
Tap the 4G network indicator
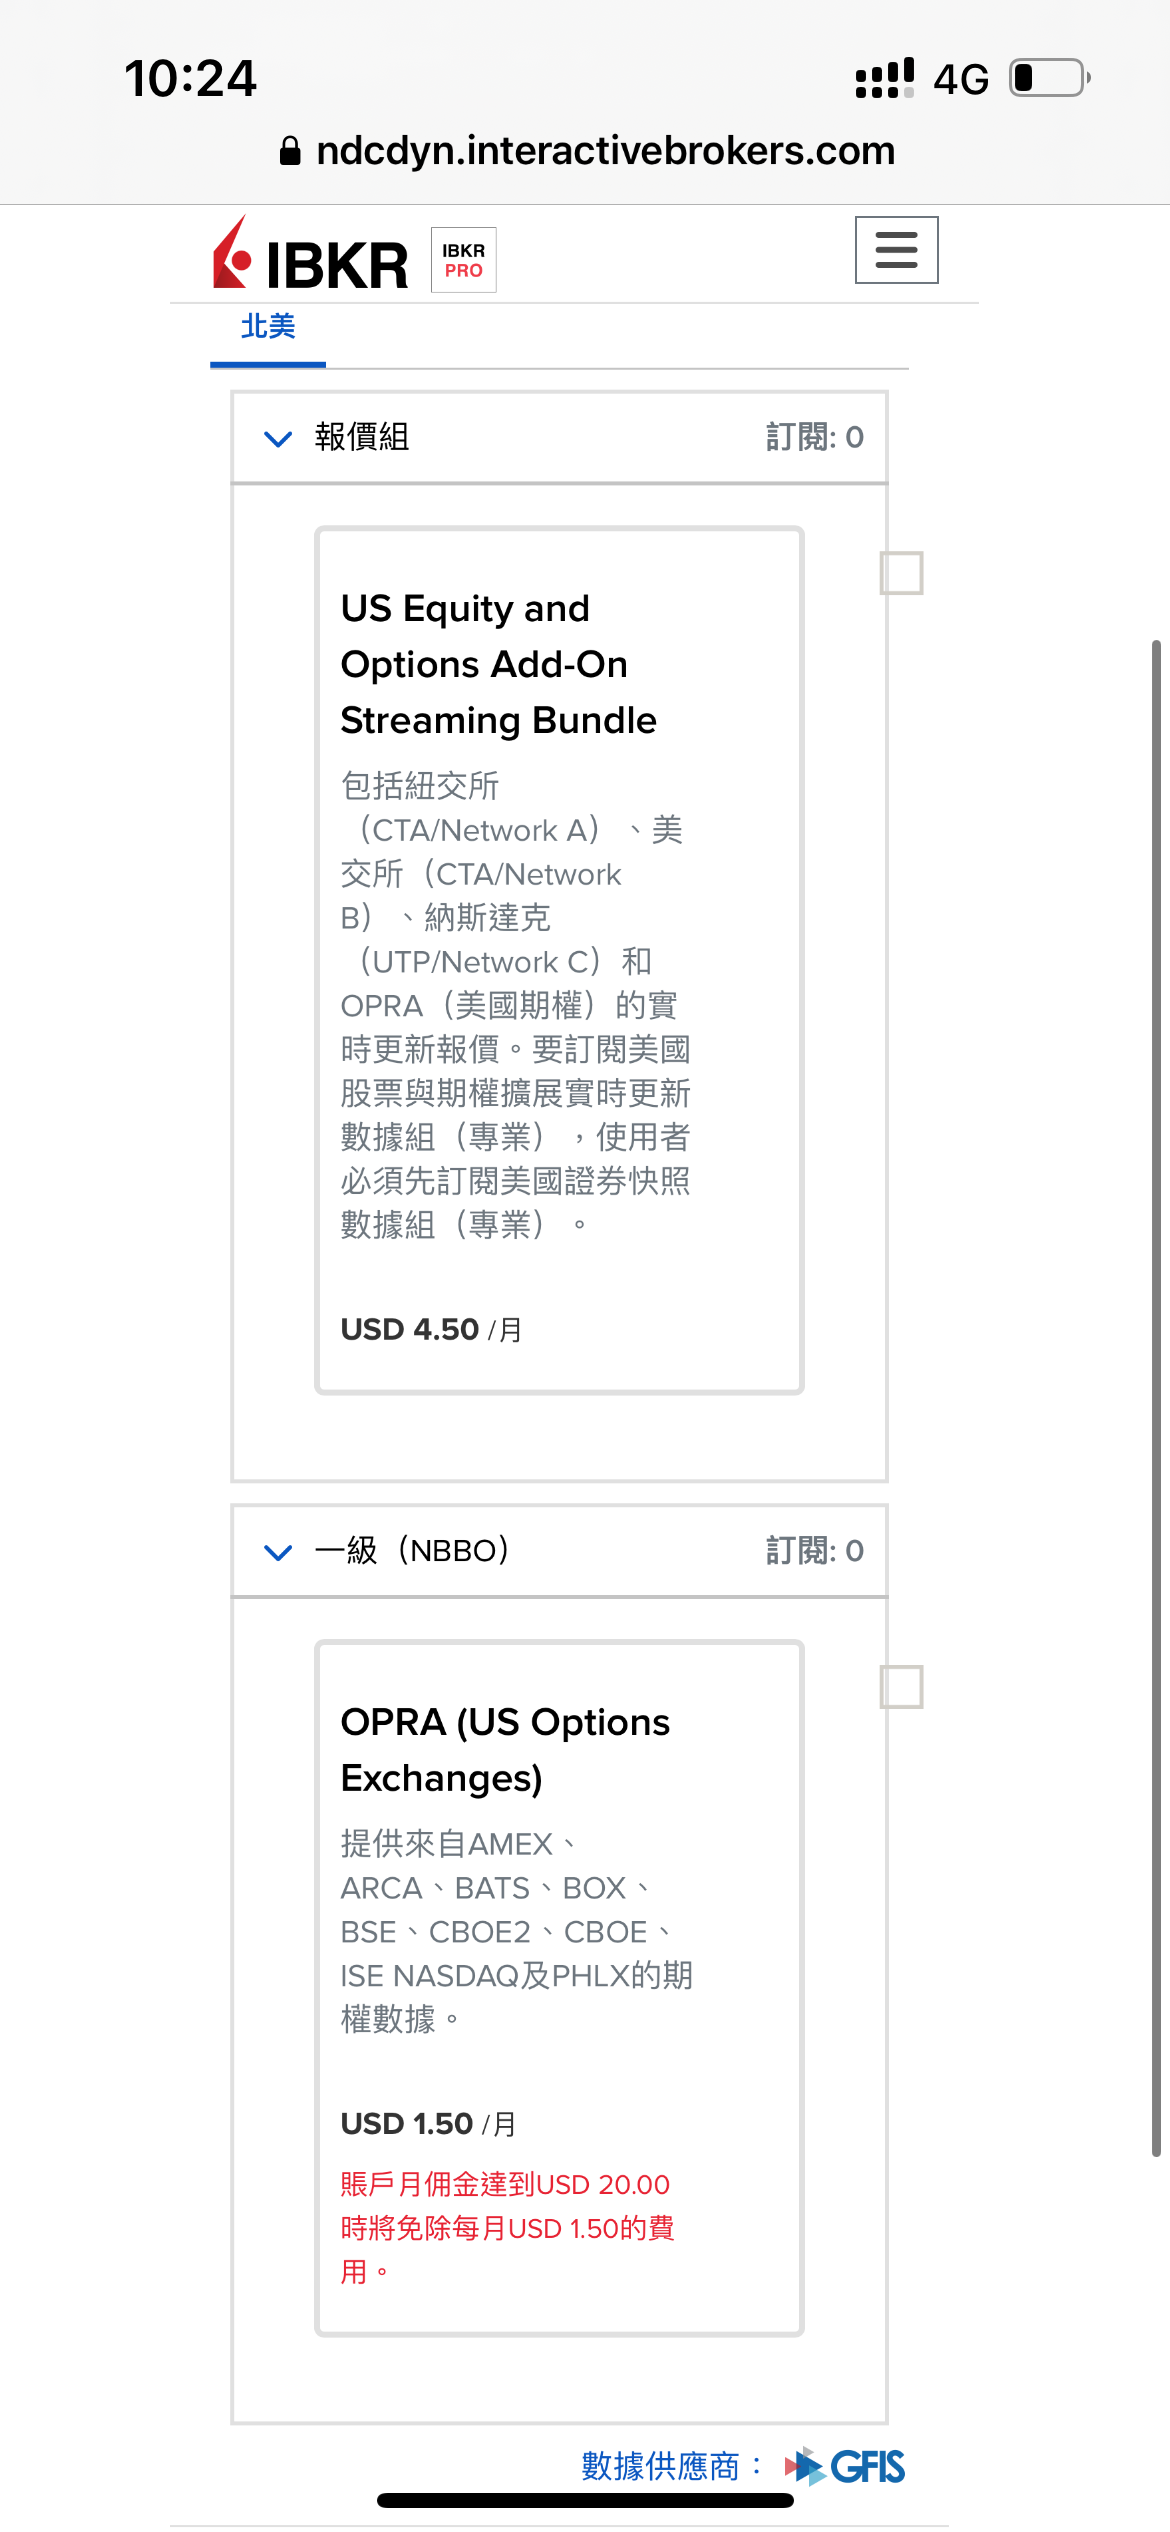tap(961, 79)
